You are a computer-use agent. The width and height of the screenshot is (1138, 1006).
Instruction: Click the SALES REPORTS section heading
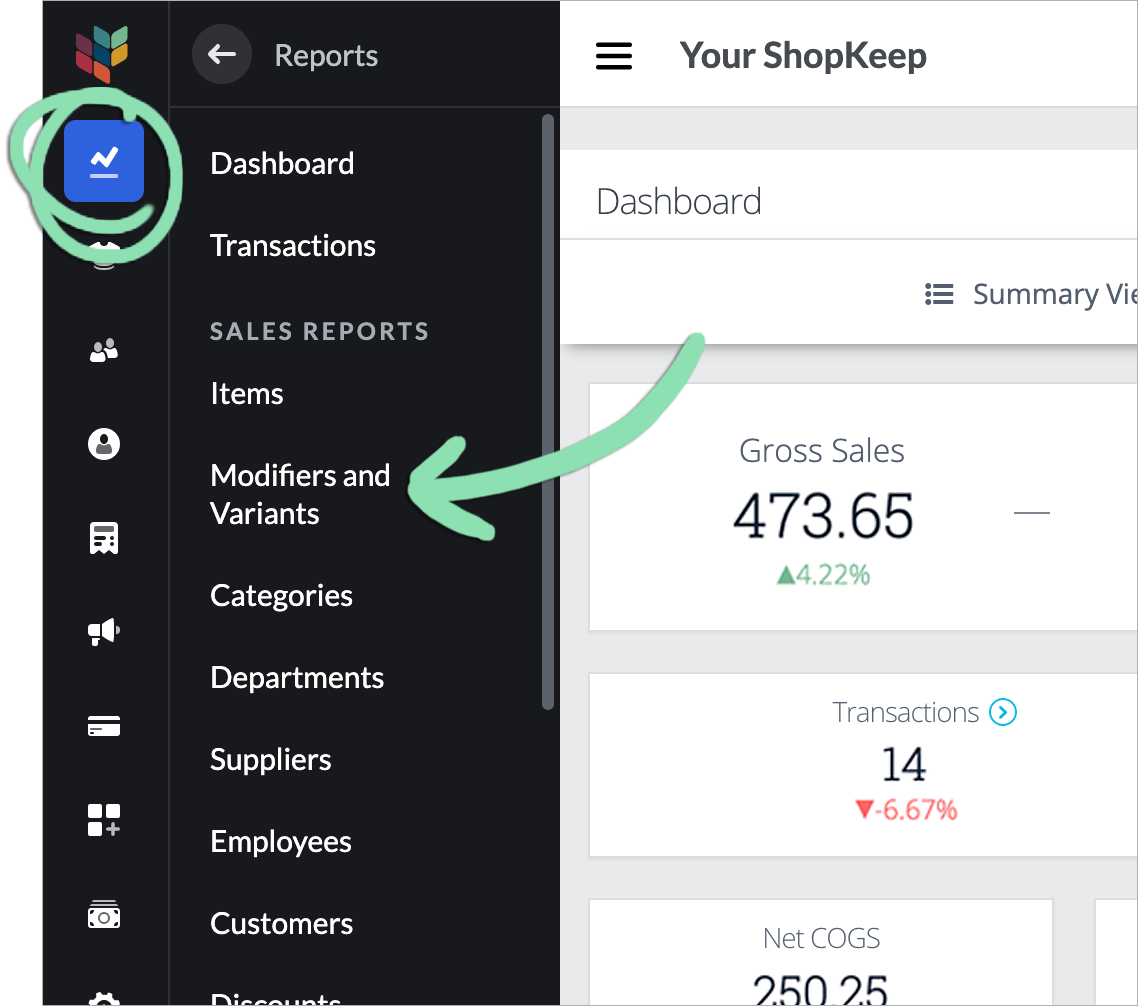pyautogui.click(x=319, y=332)
